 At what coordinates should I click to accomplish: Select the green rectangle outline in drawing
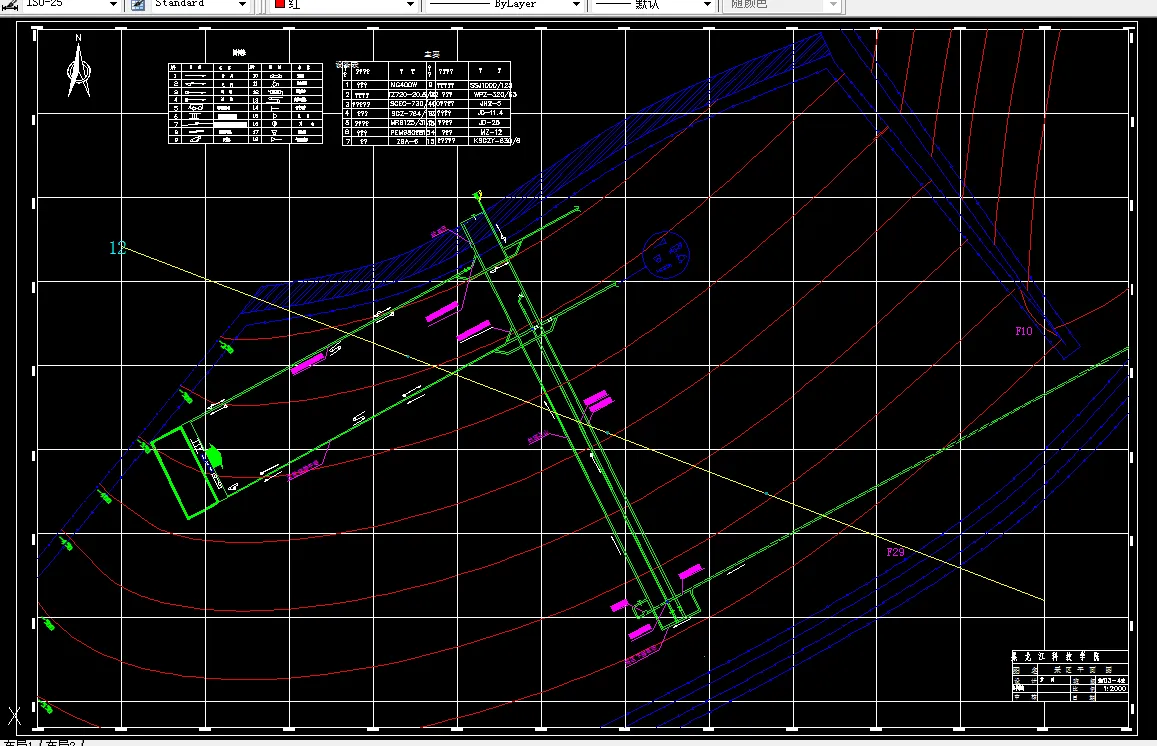[x=186, y=472]
